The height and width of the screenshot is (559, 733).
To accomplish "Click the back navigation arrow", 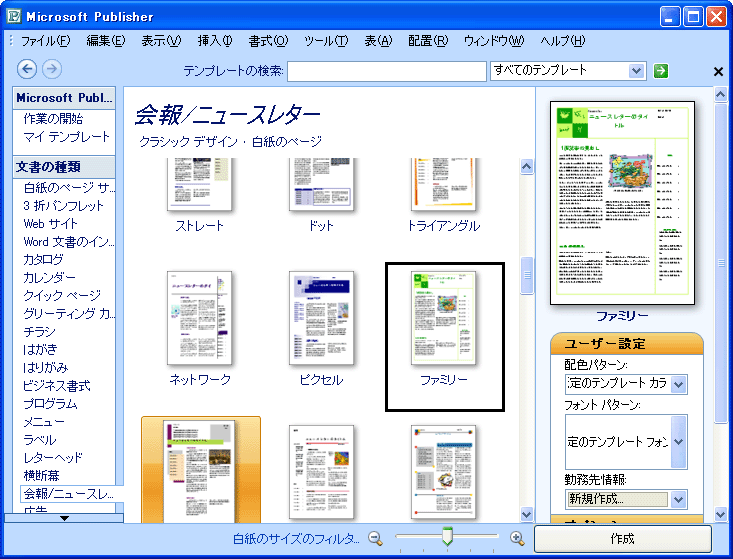I will 27,69.
